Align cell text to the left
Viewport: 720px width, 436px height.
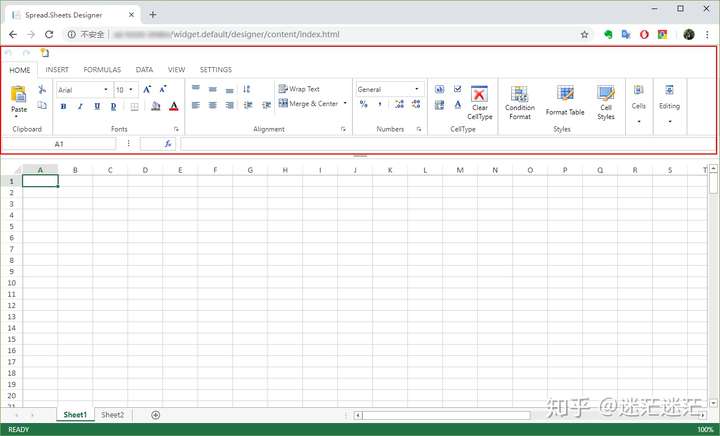click(196, 105)
